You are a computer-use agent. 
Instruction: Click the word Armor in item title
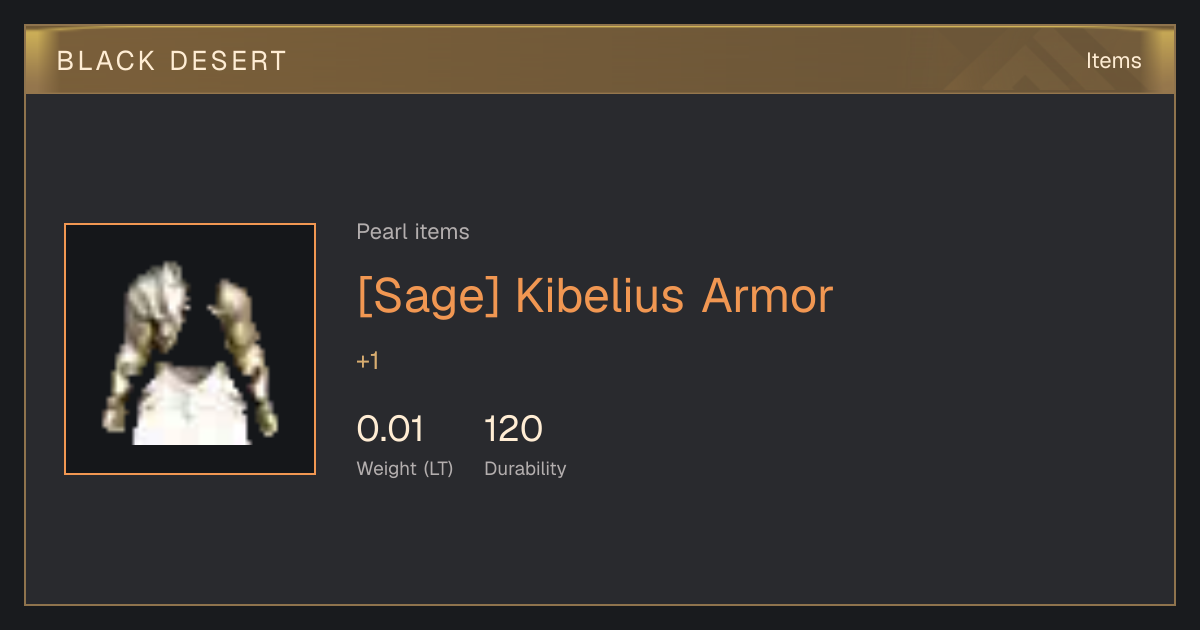[x=767, y=296]
